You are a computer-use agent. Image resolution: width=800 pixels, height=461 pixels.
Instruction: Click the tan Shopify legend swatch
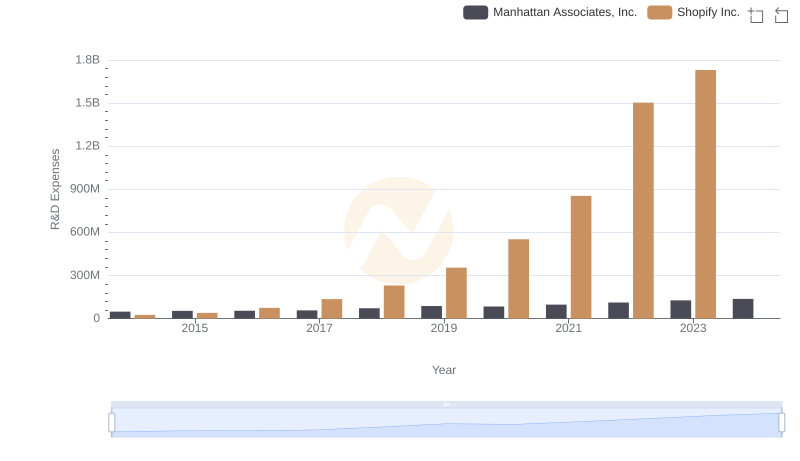(659, 12)
